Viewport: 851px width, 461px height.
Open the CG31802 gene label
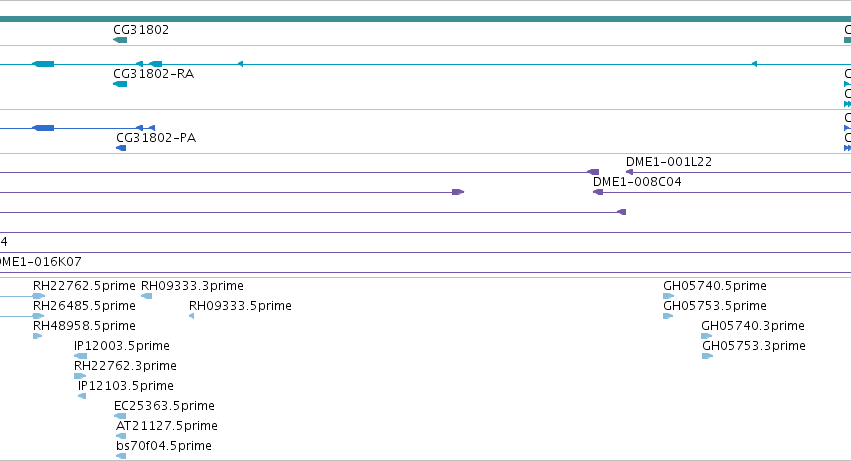(141, 30)
